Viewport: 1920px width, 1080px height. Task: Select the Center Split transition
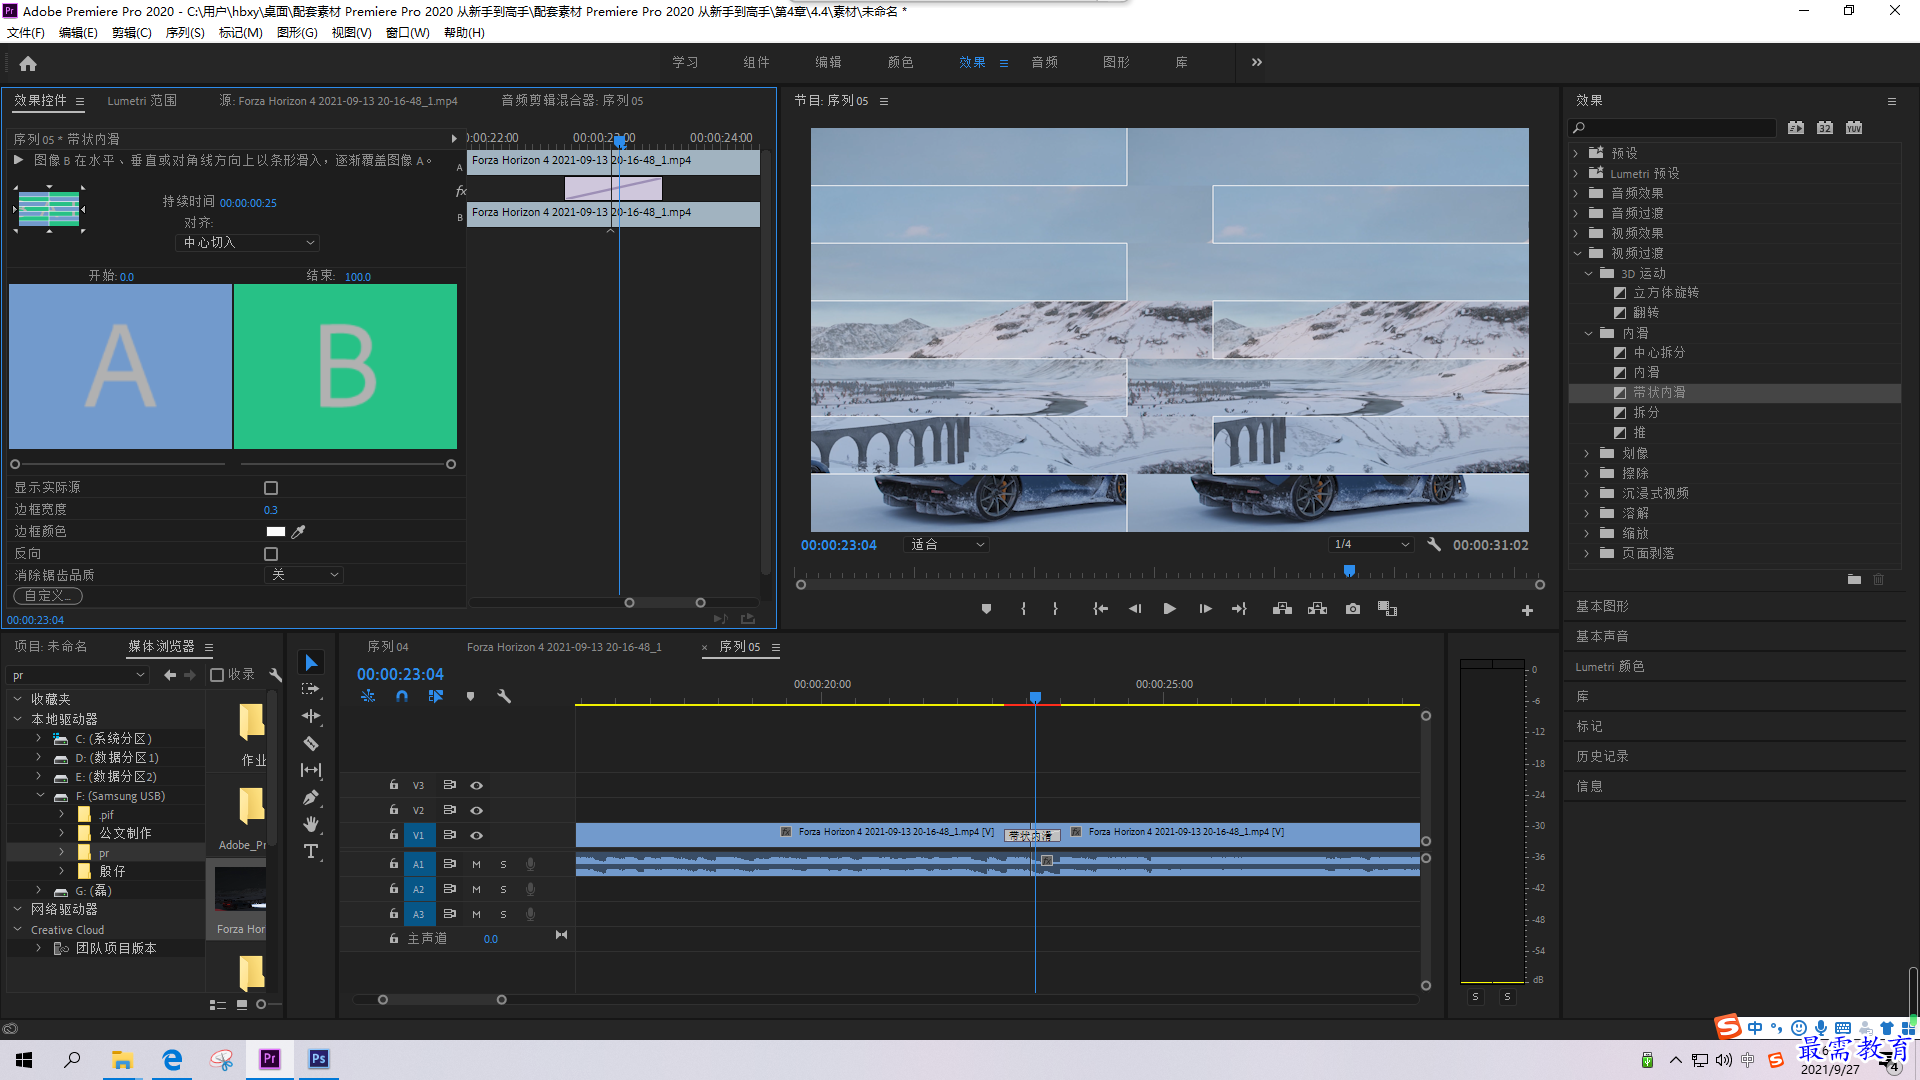coord(1659,353)
